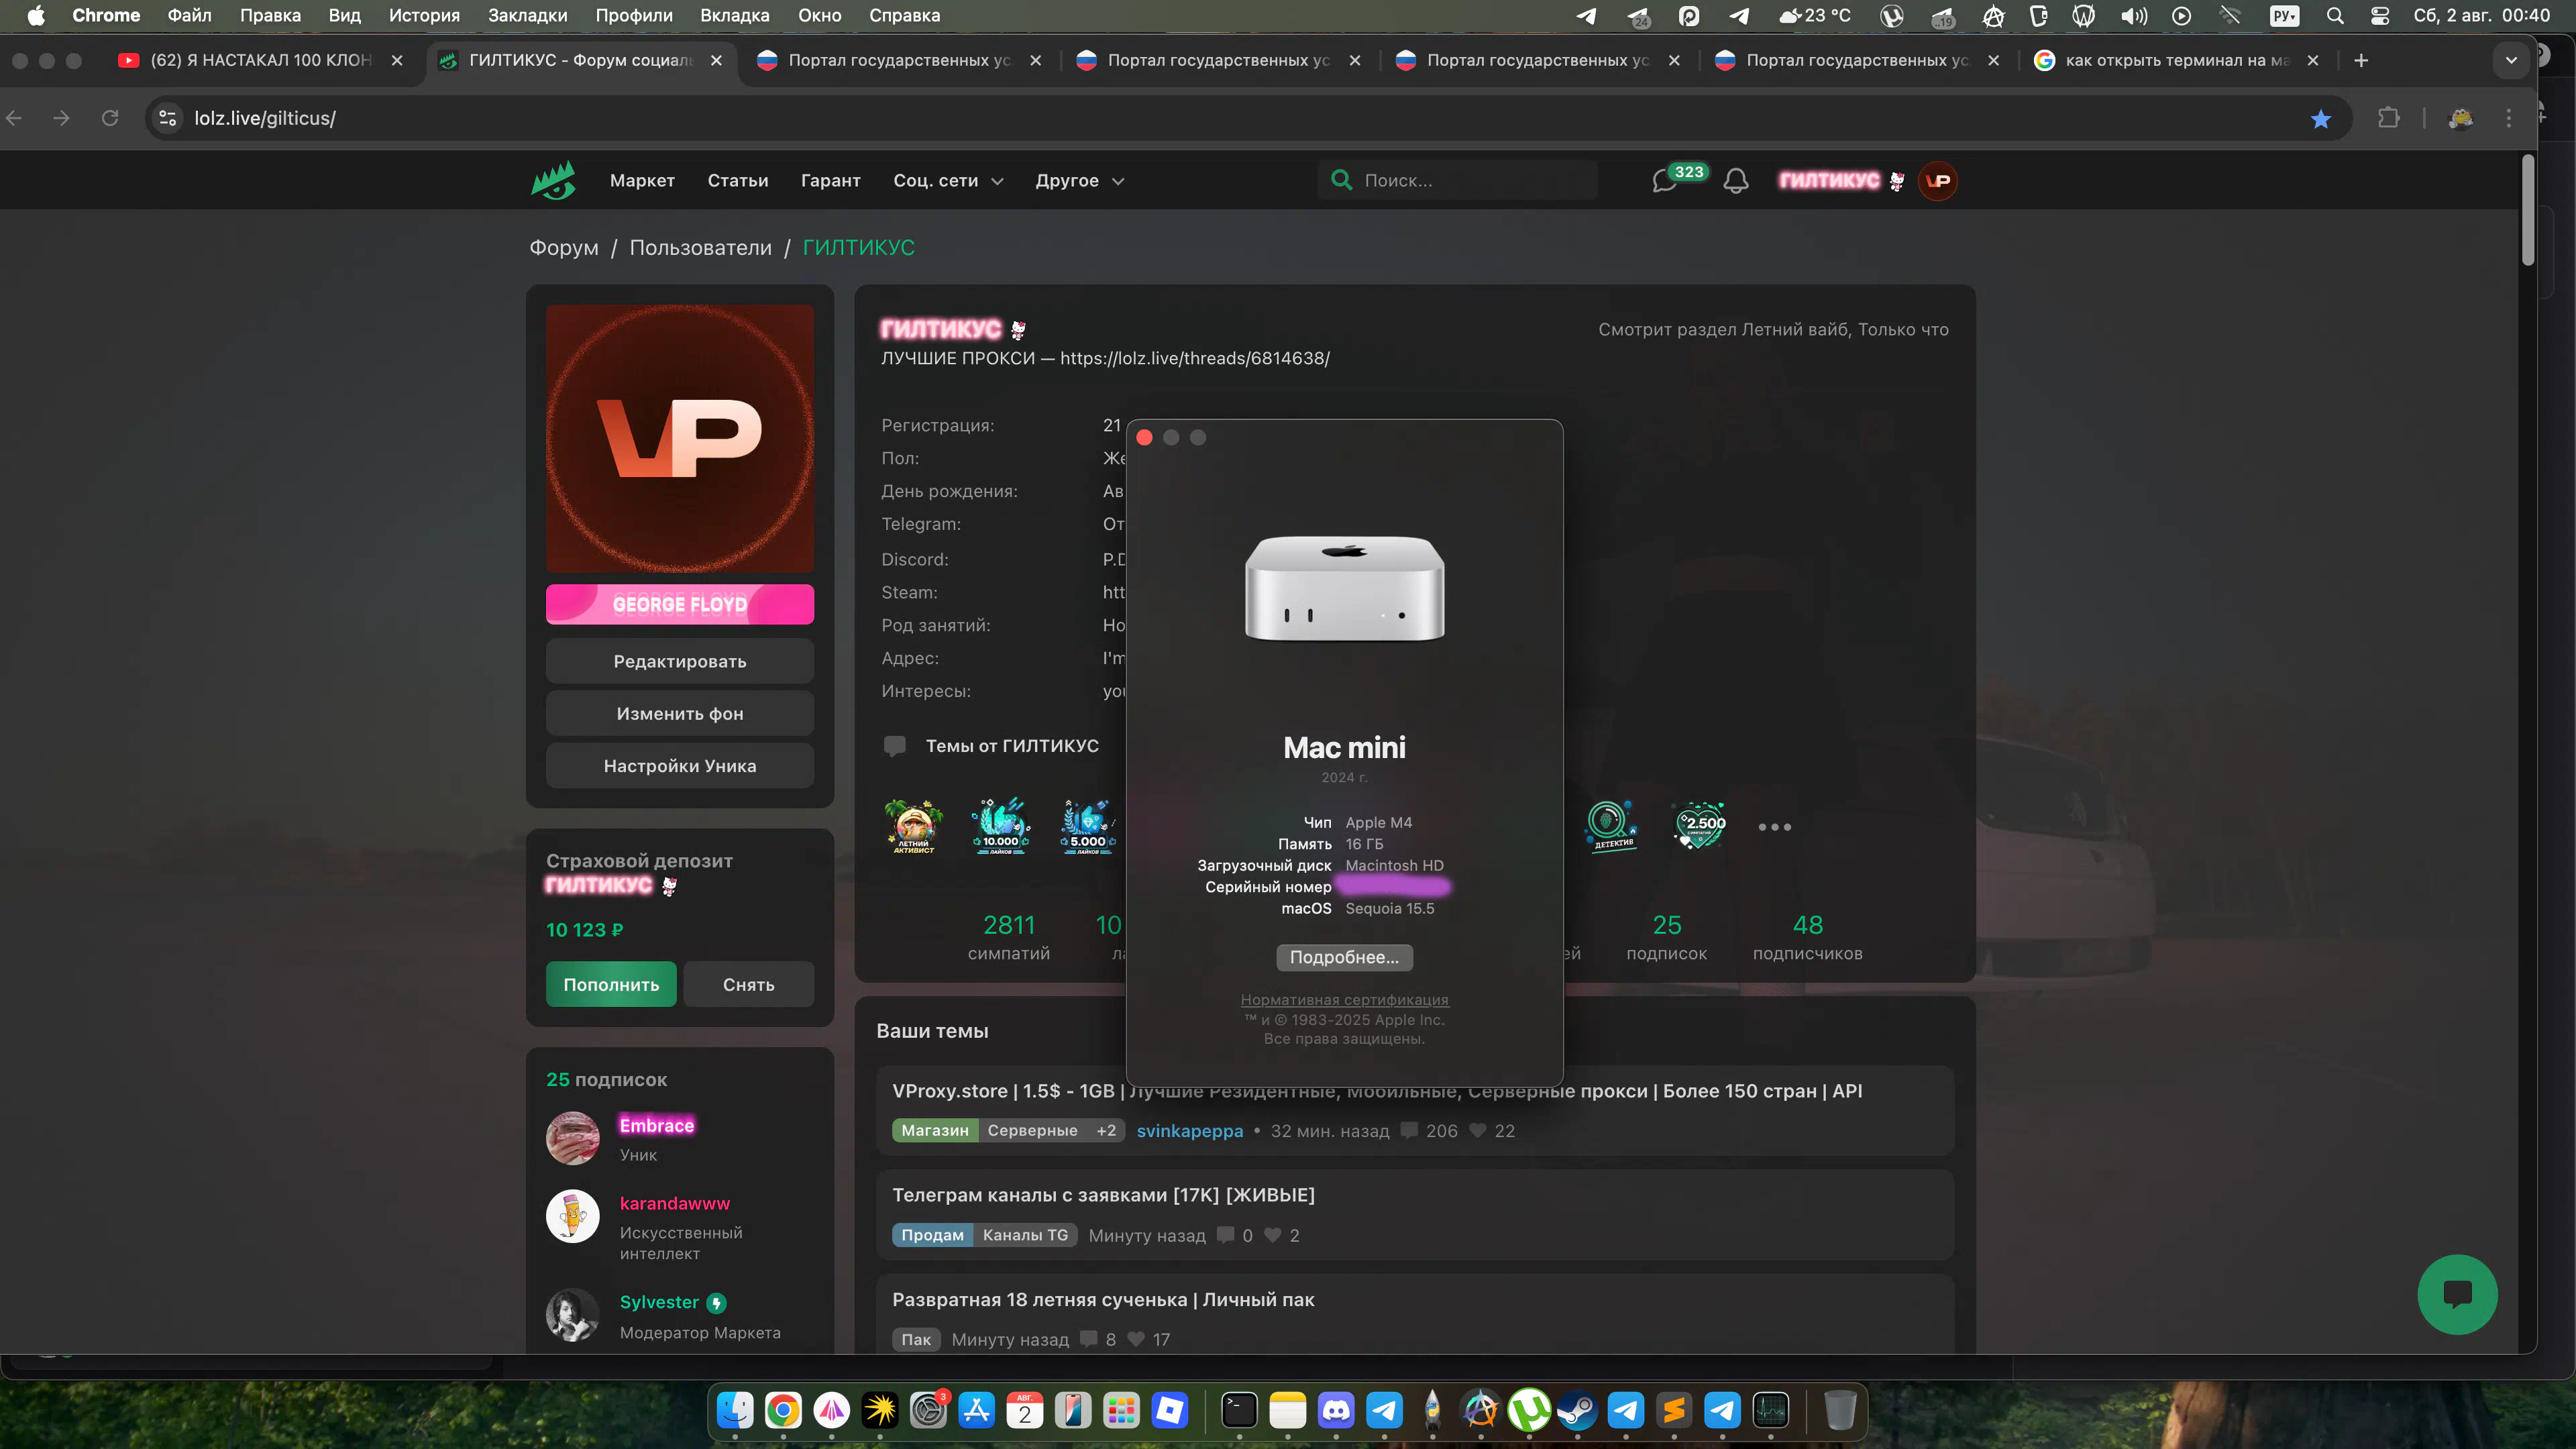The width and height of the screenshot is (2576, 1449).
Task: Open the Пользователи breadcrumb link
Action: tap(700, 247)
